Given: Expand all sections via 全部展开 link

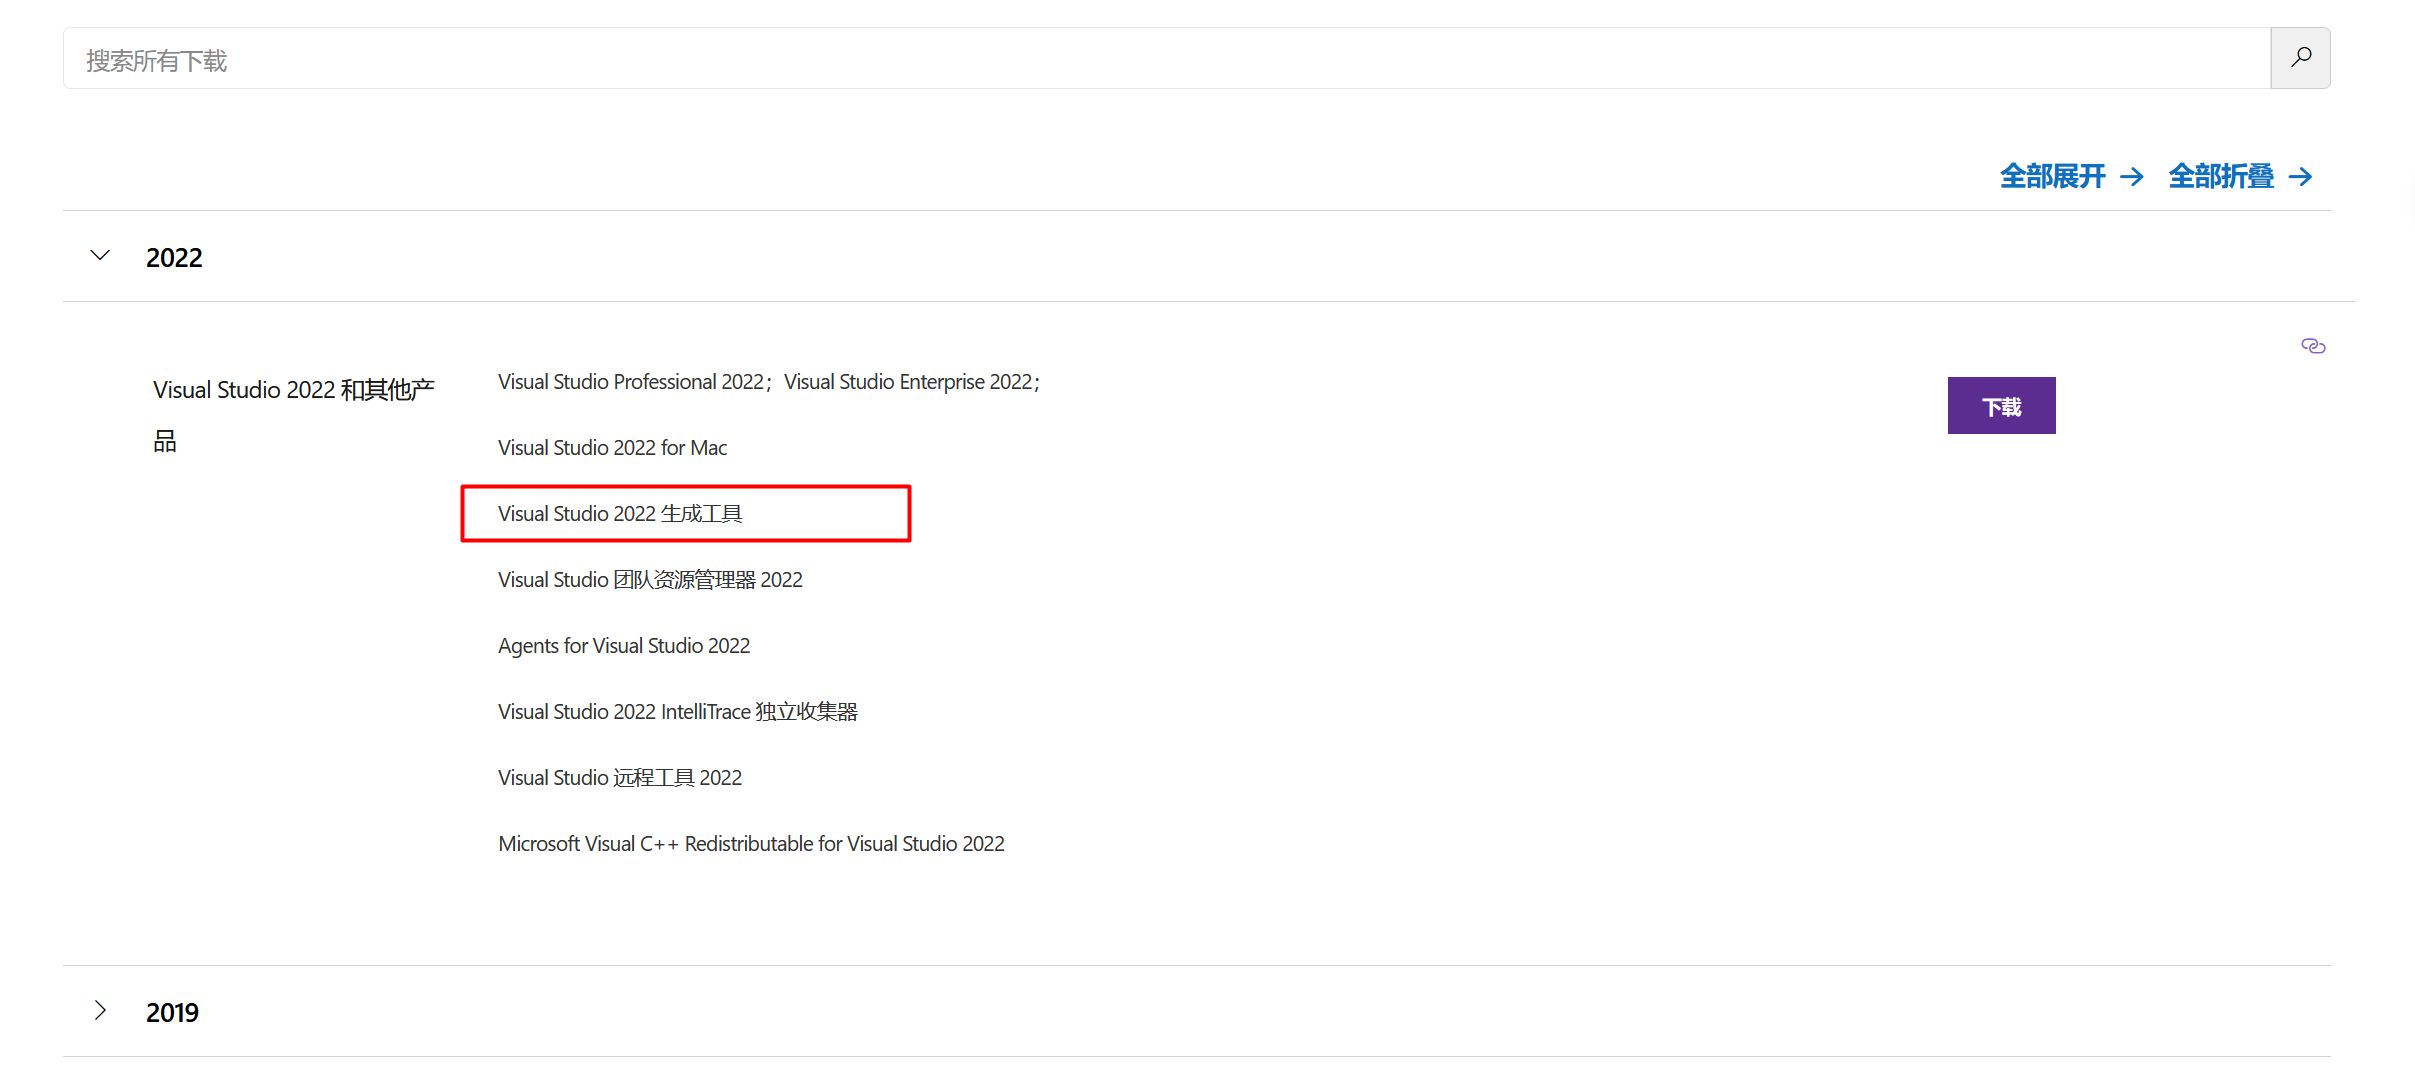Looking at the screenshot, I should (2072, 177).
